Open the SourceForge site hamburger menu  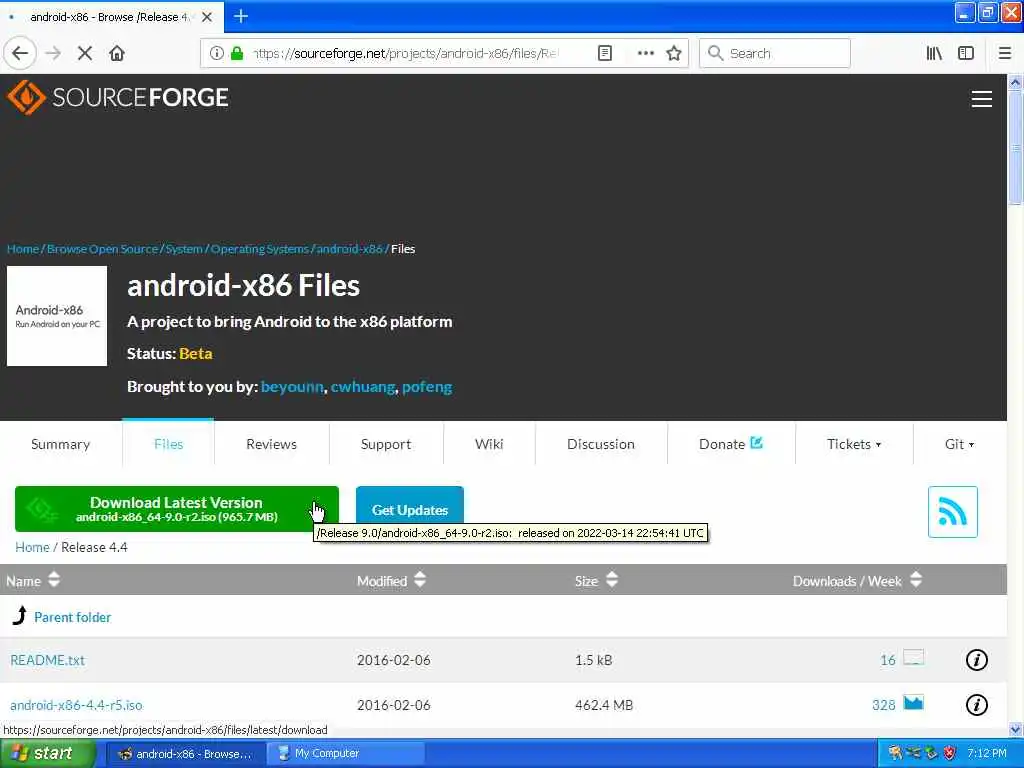[x=982, y=99]
